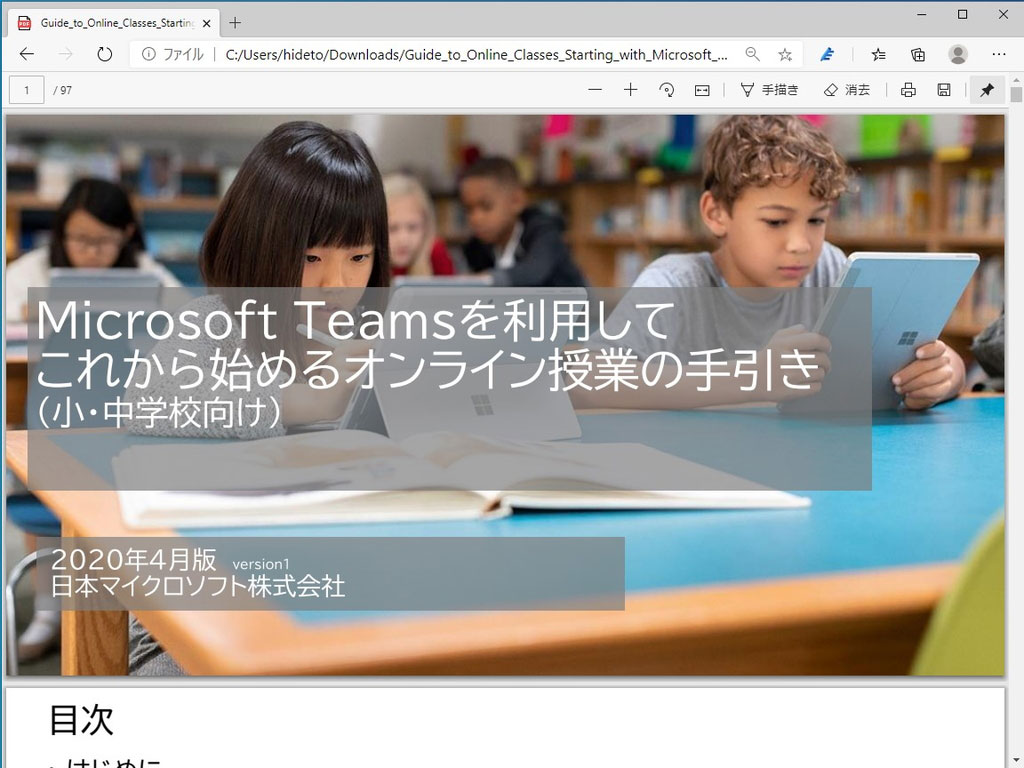Zoom out of the PDF page
1024x768 pixels.
point(595,90)
